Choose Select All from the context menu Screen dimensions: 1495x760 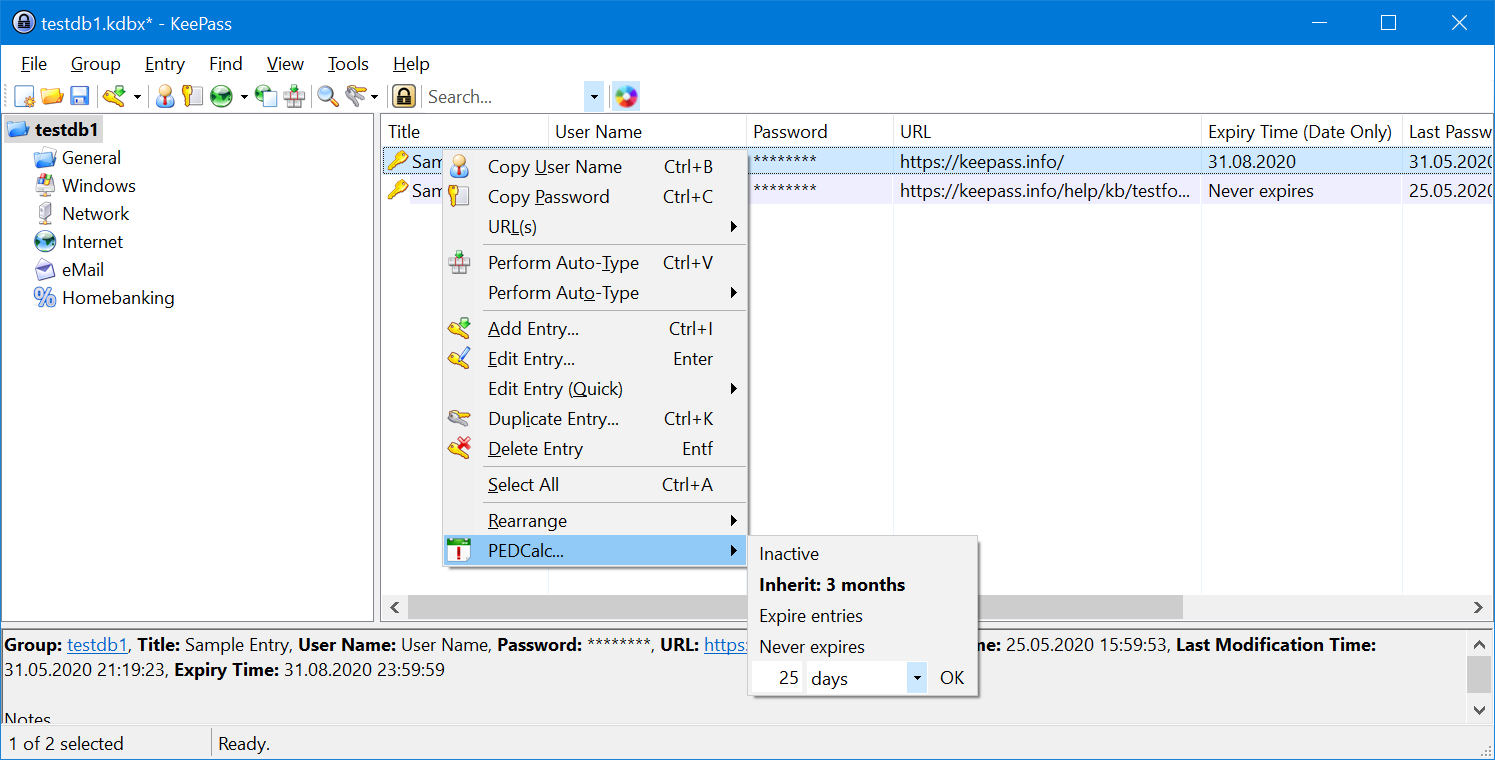(x=595, y=485)
